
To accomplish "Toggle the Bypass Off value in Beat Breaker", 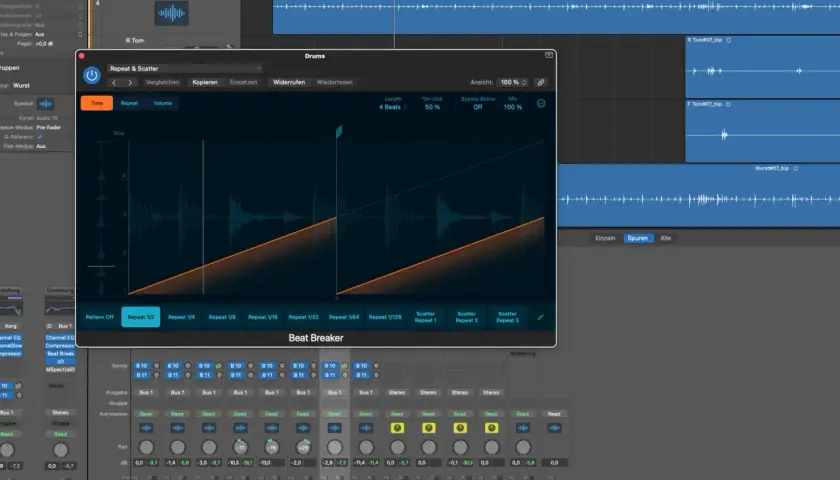I will point(478,107).
